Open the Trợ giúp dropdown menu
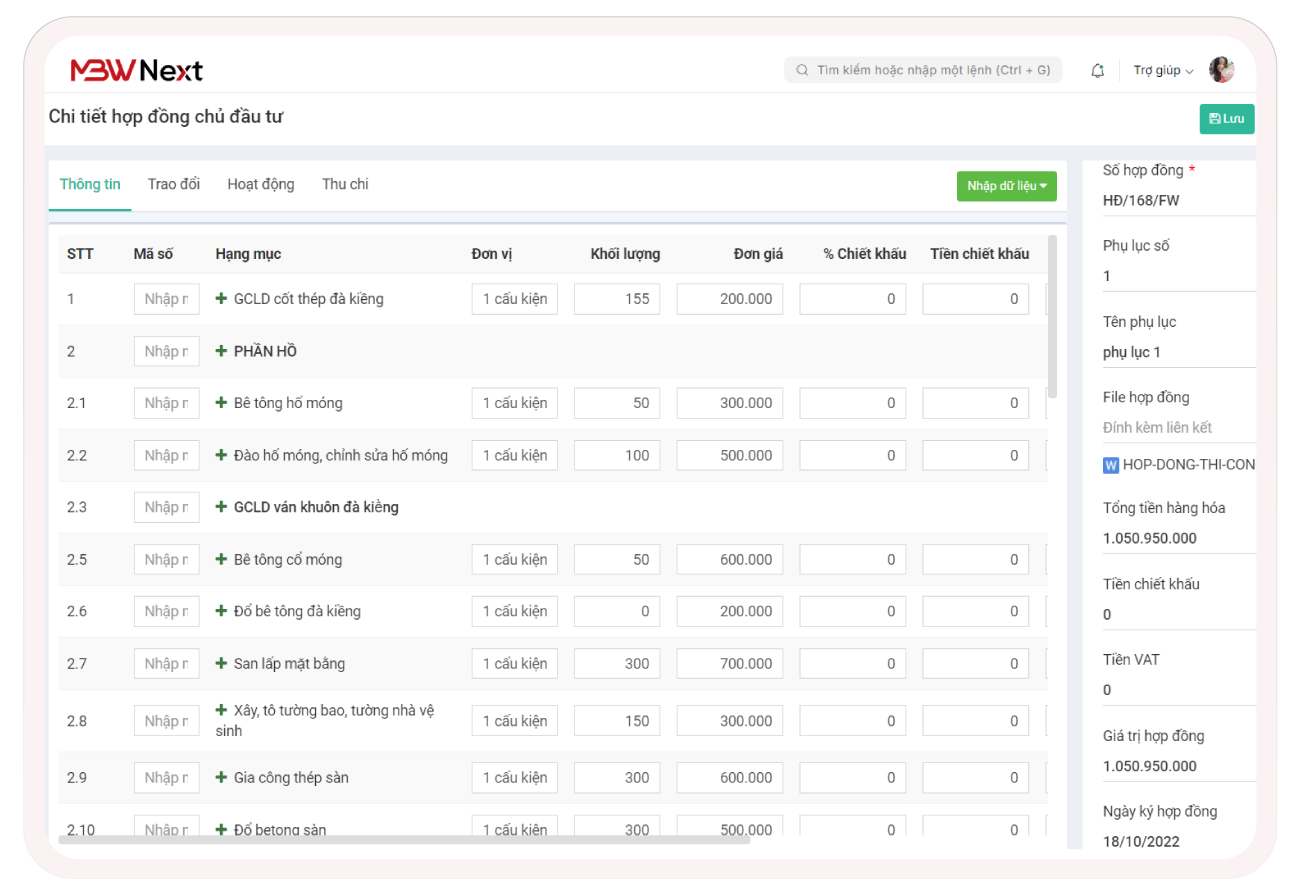 click(x=1163, y=70)
